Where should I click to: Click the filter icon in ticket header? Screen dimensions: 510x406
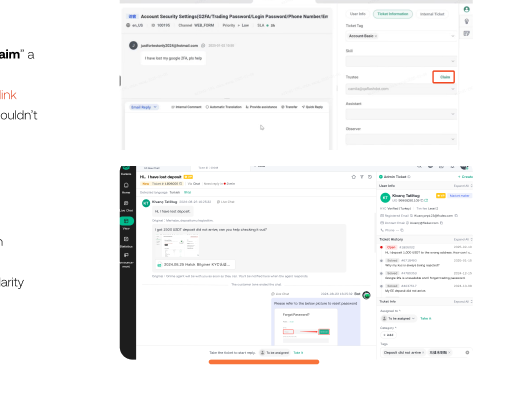tap(362, 177)
